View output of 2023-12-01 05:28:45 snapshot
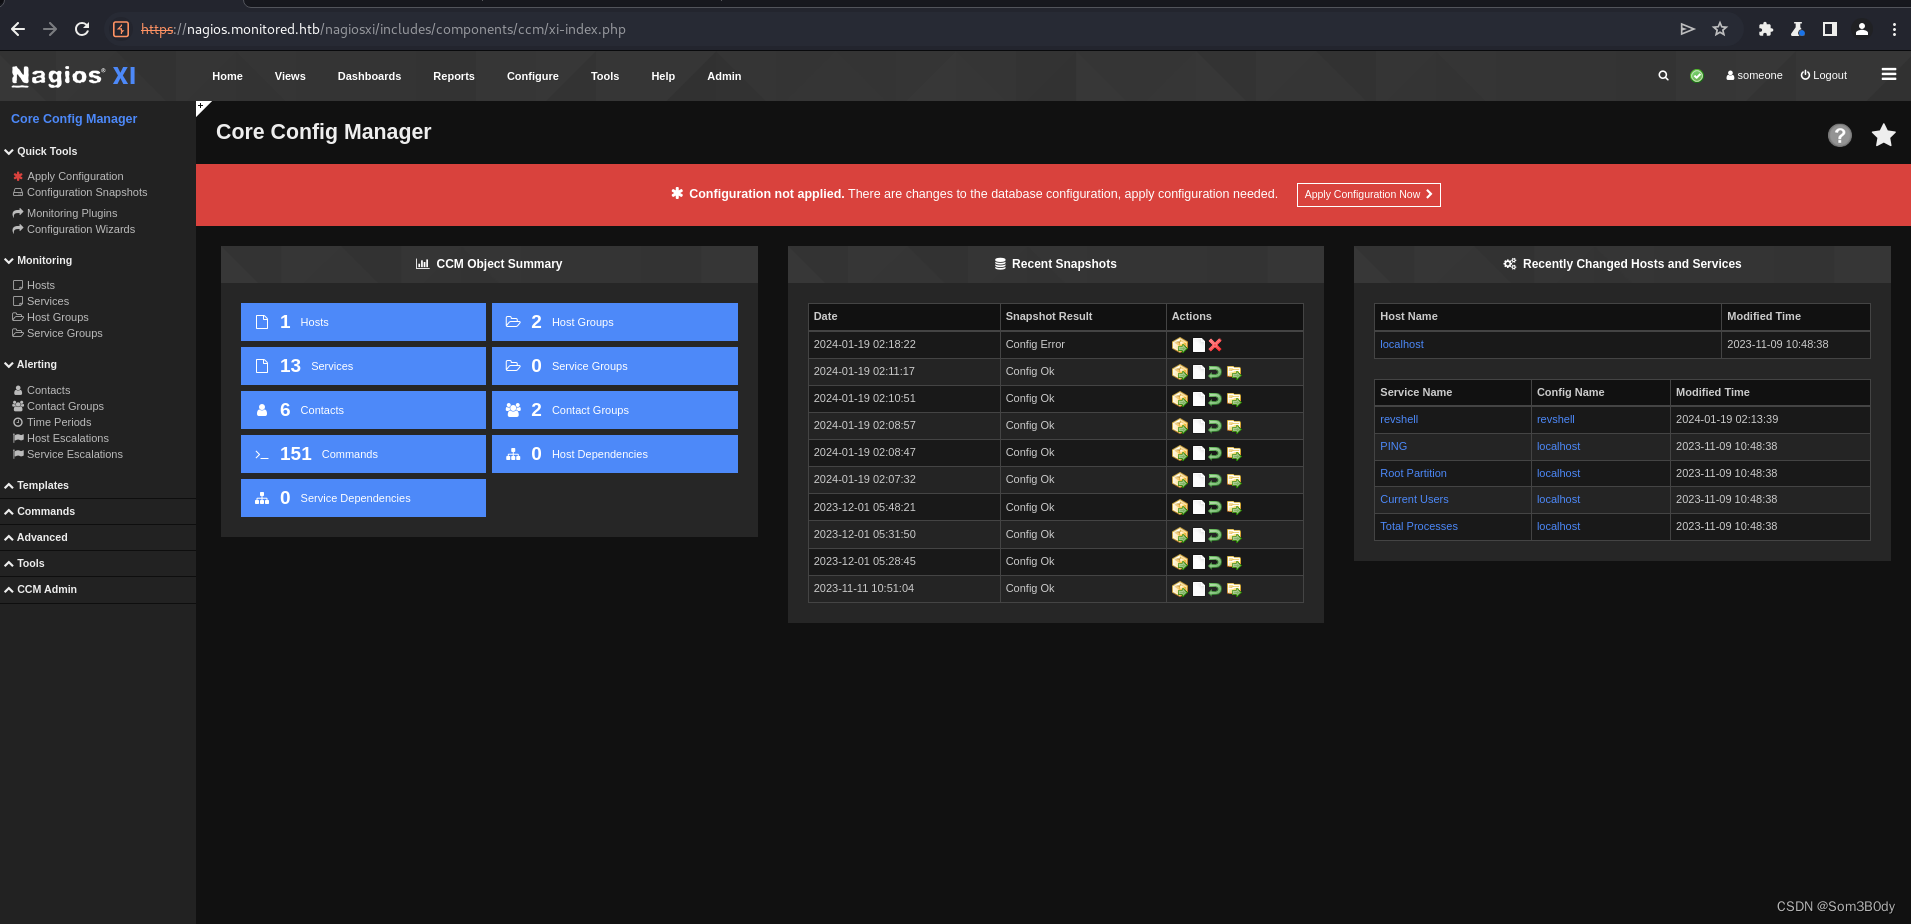This screenshot has width=1911, height=924. tap(1198, 562)
